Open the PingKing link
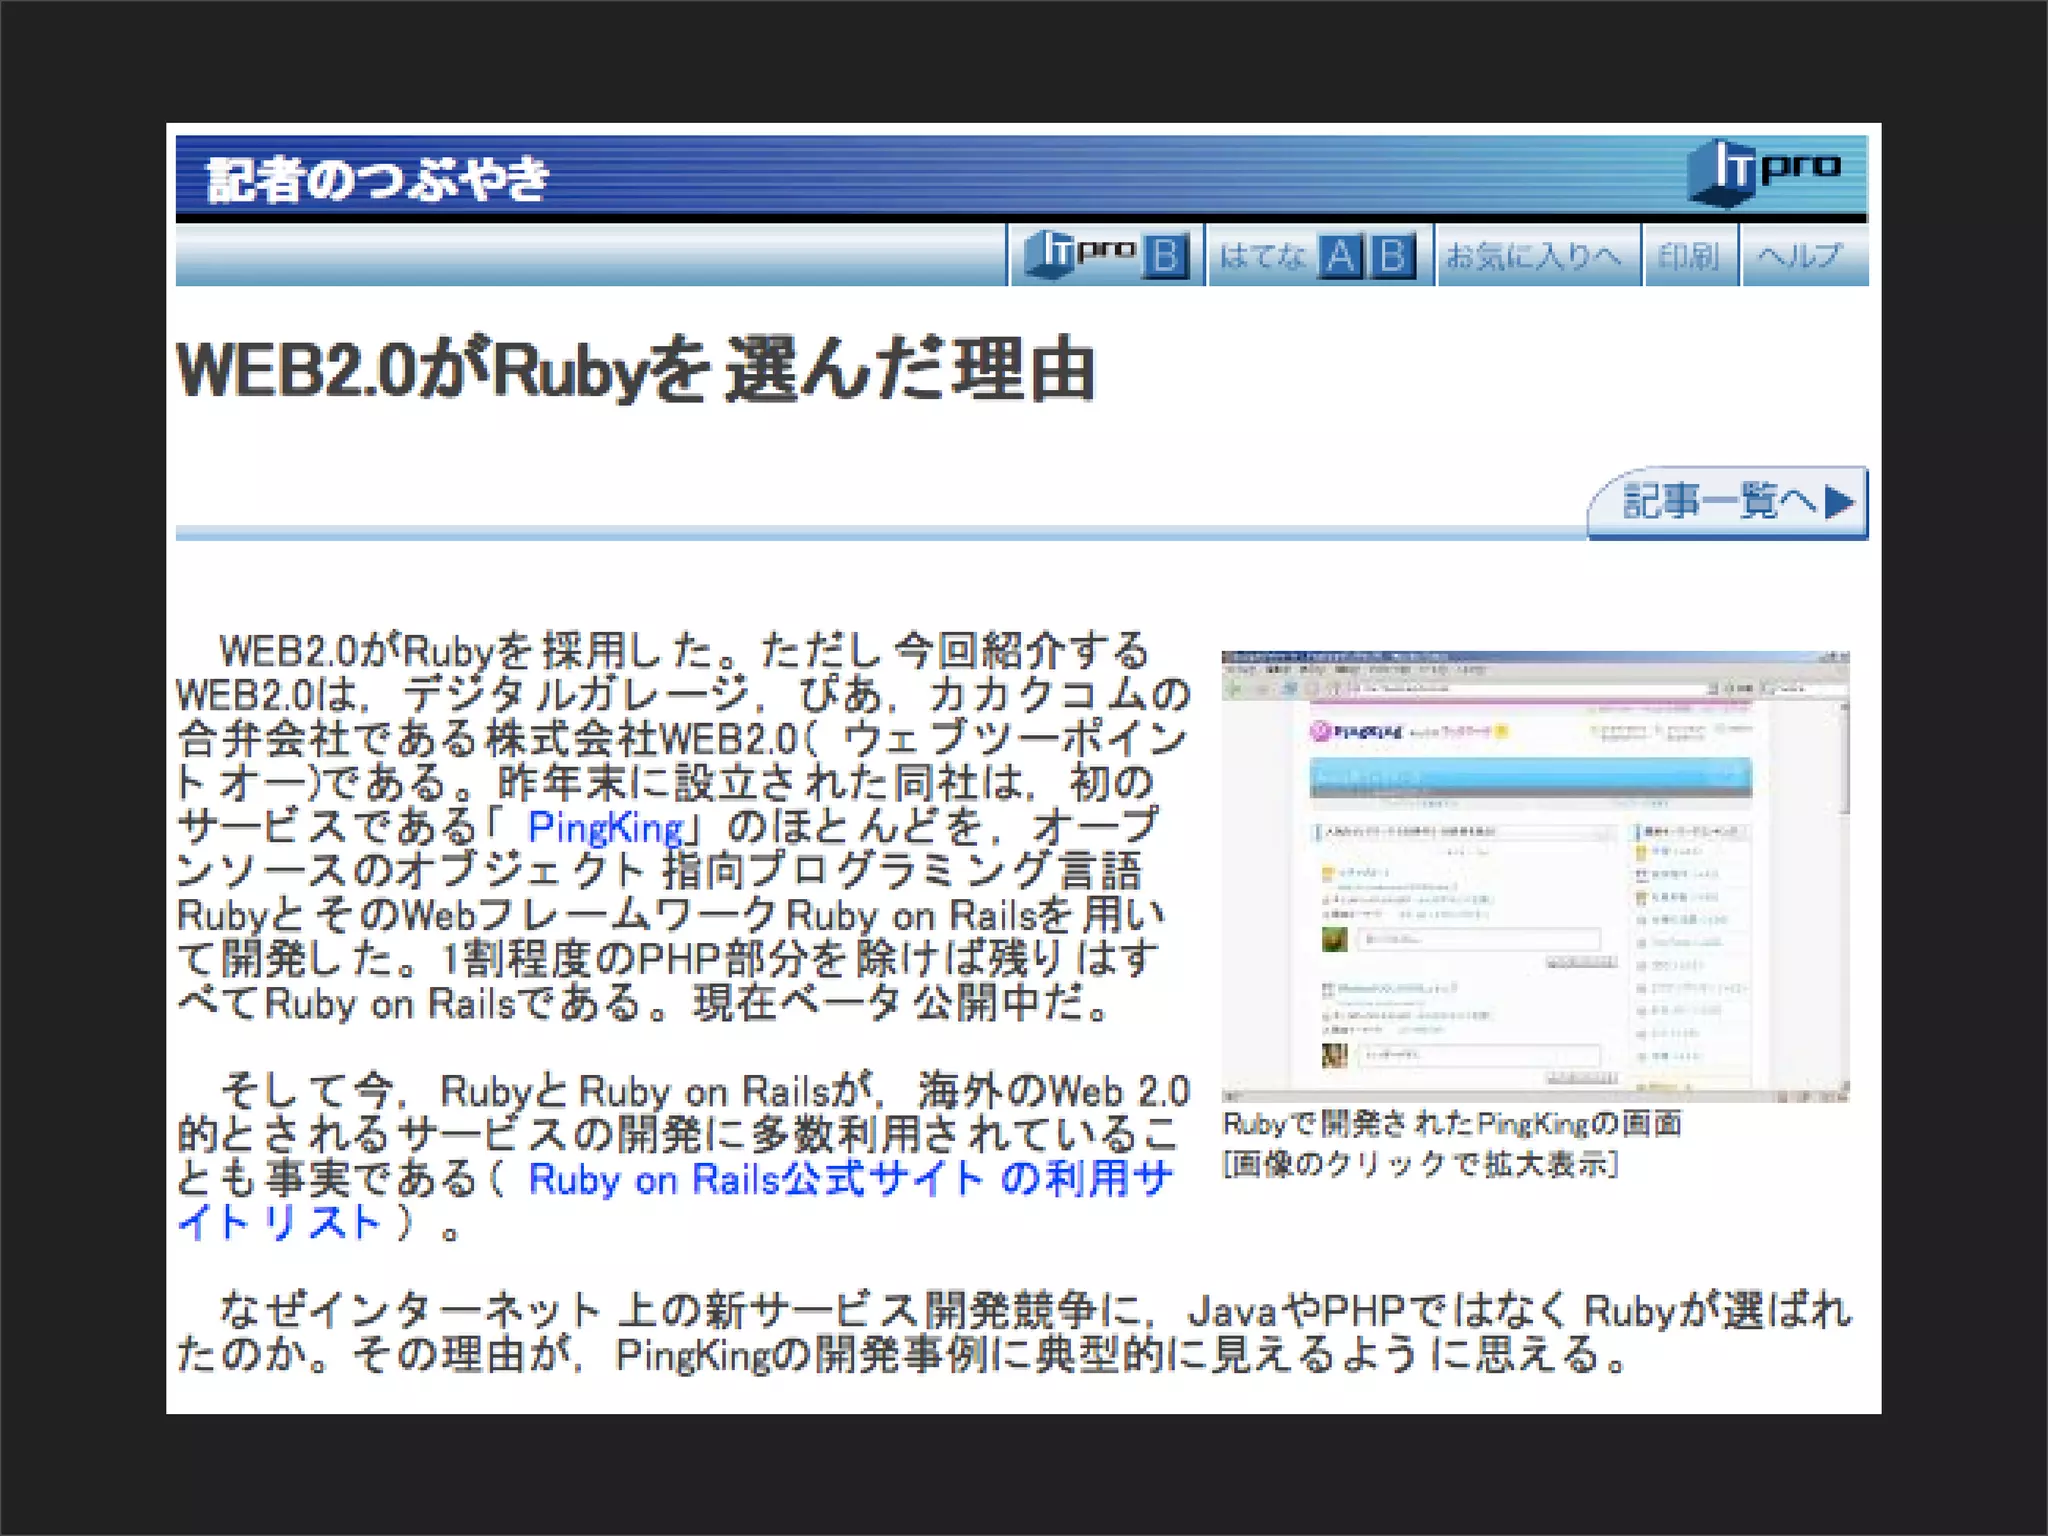The image size is (2048, 1536). pos(605,828)
